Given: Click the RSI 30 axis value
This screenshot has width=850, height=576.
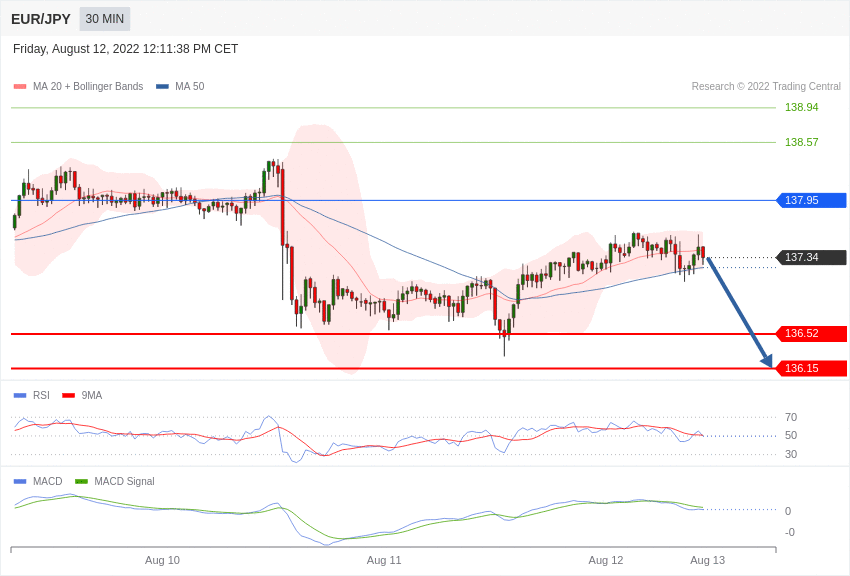Looking at the screenshot, I should click(791, 454).
